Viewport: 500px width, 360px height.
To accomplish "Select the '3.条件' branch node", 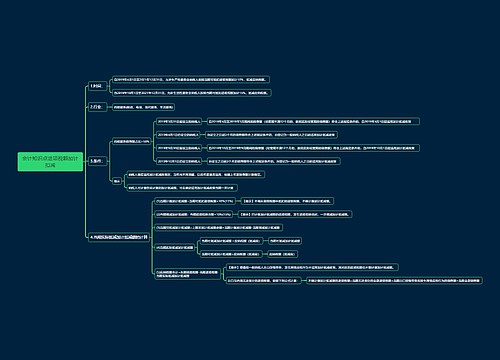I will pos(97,161).
